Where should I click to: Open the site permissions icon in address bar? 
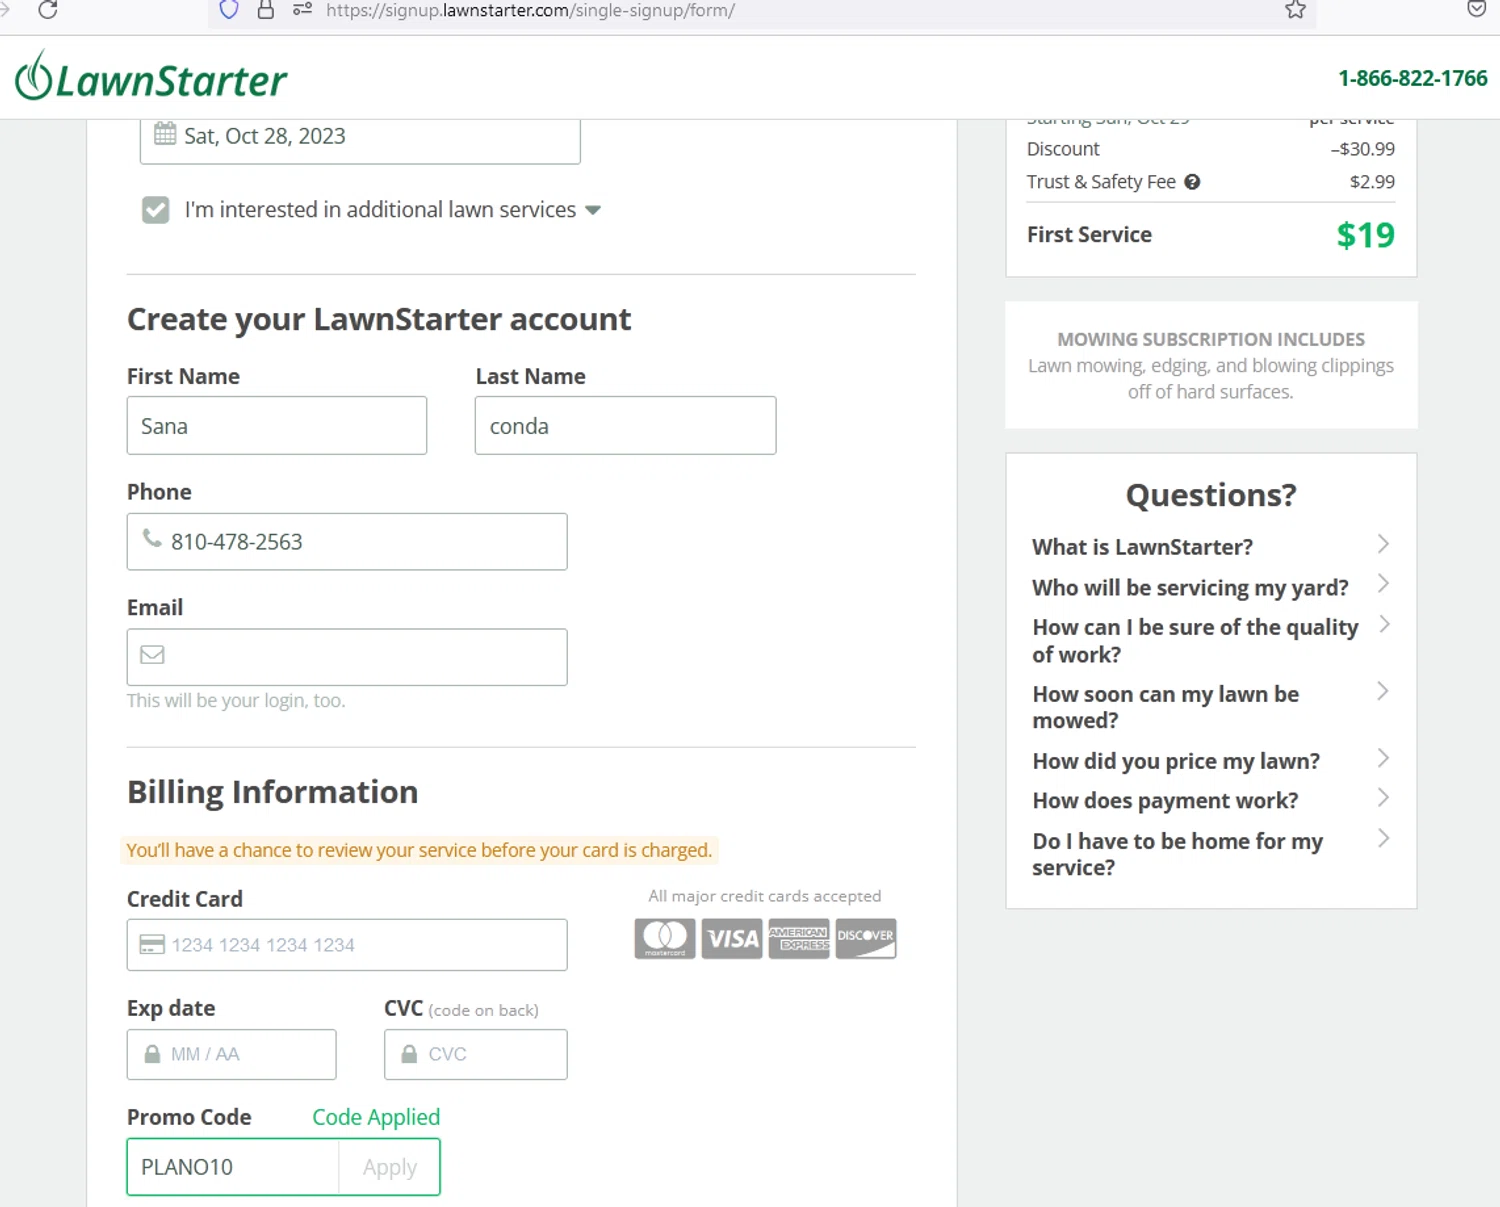(302, 10)
